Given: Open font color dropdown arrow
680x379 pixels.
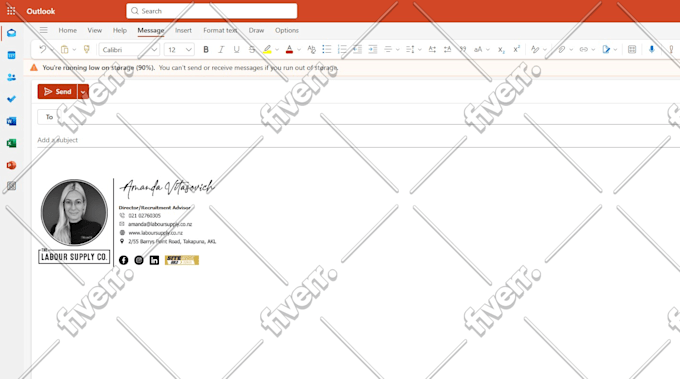Looking at the screenshot, I should pos(299,50).
